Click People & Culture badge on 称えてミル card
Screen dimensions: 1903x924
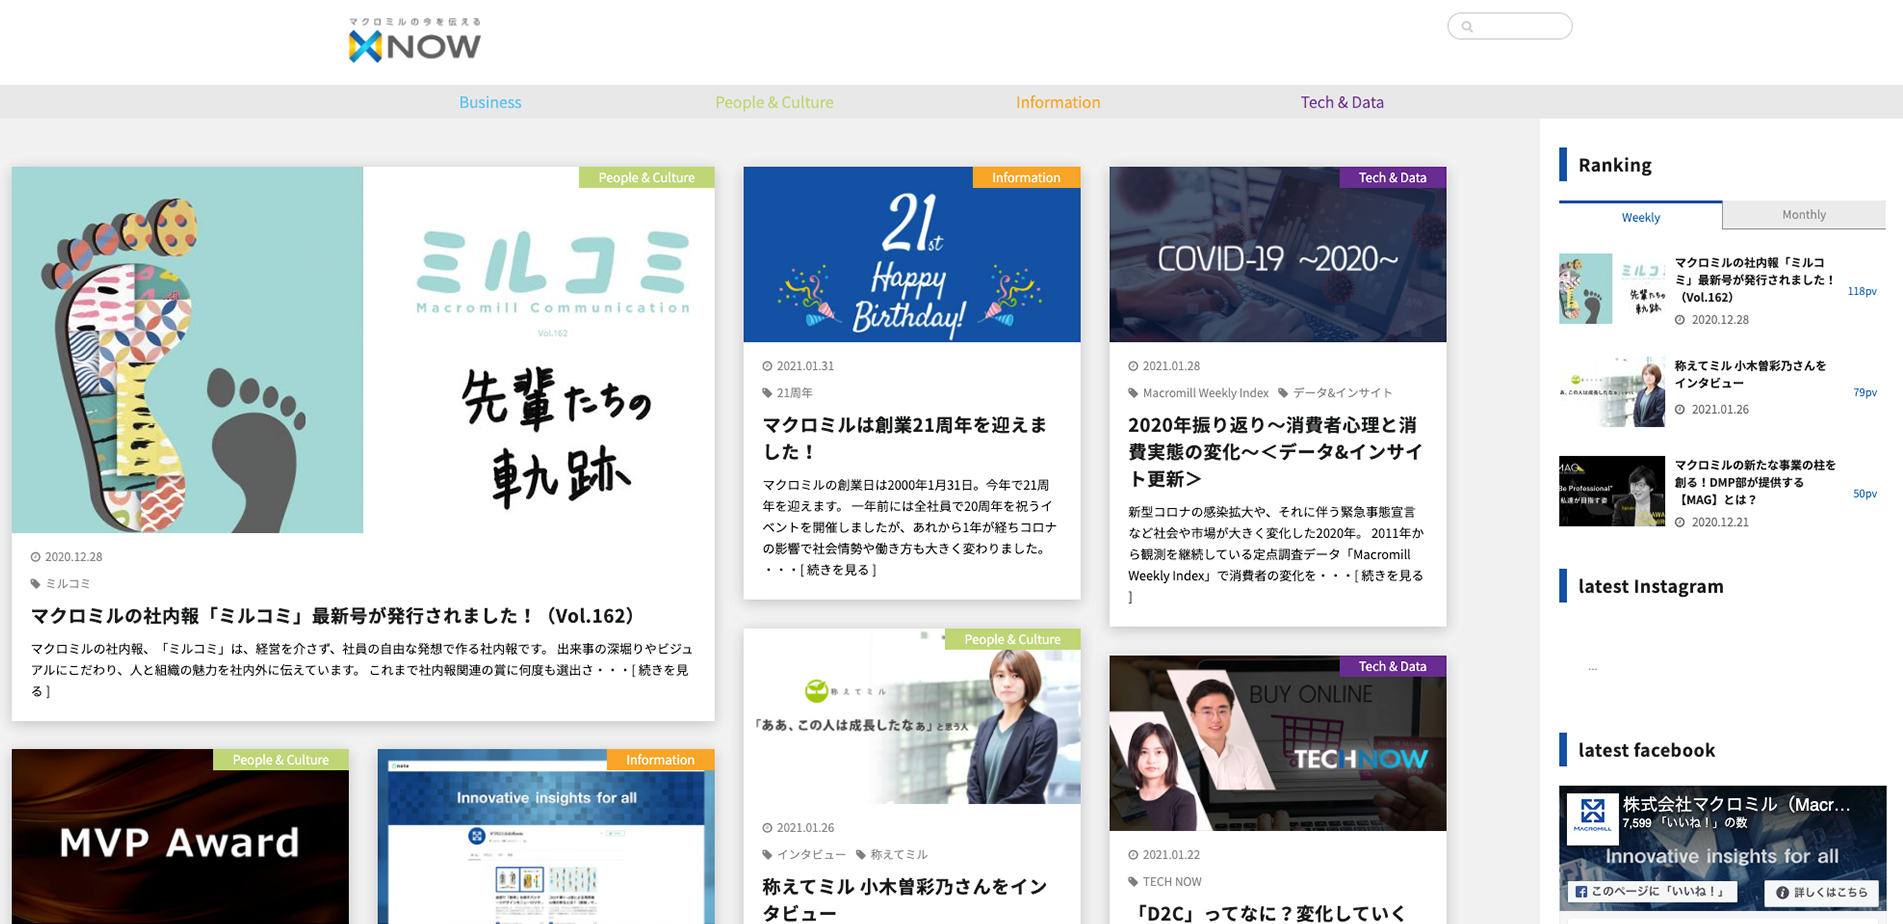[1012, 639]
